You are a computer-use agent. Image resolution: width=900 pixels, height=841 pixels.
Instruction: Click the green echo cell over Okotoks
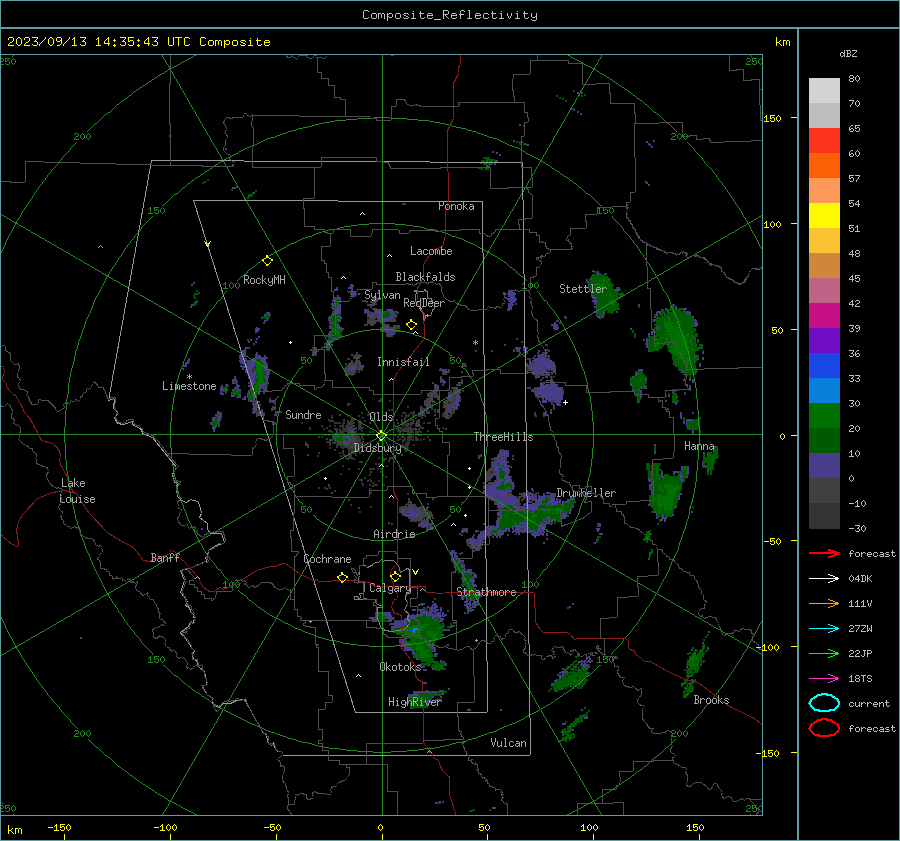(x=424, y=636)
